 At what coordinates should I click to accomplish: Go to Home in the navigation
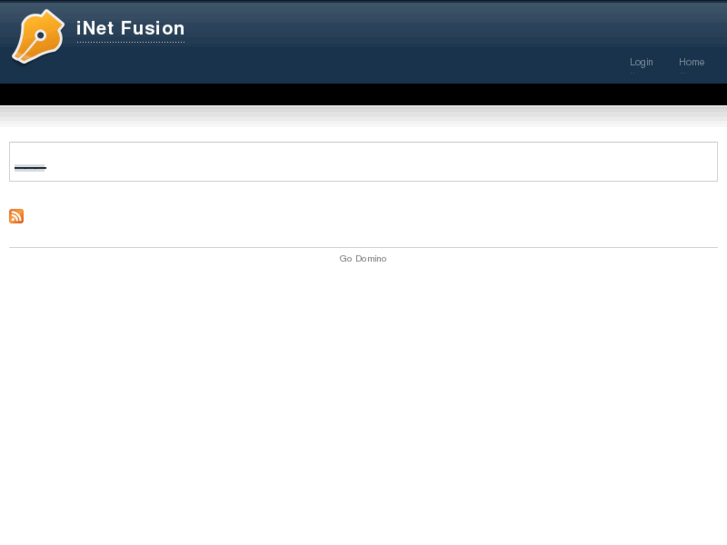[691, 62]
